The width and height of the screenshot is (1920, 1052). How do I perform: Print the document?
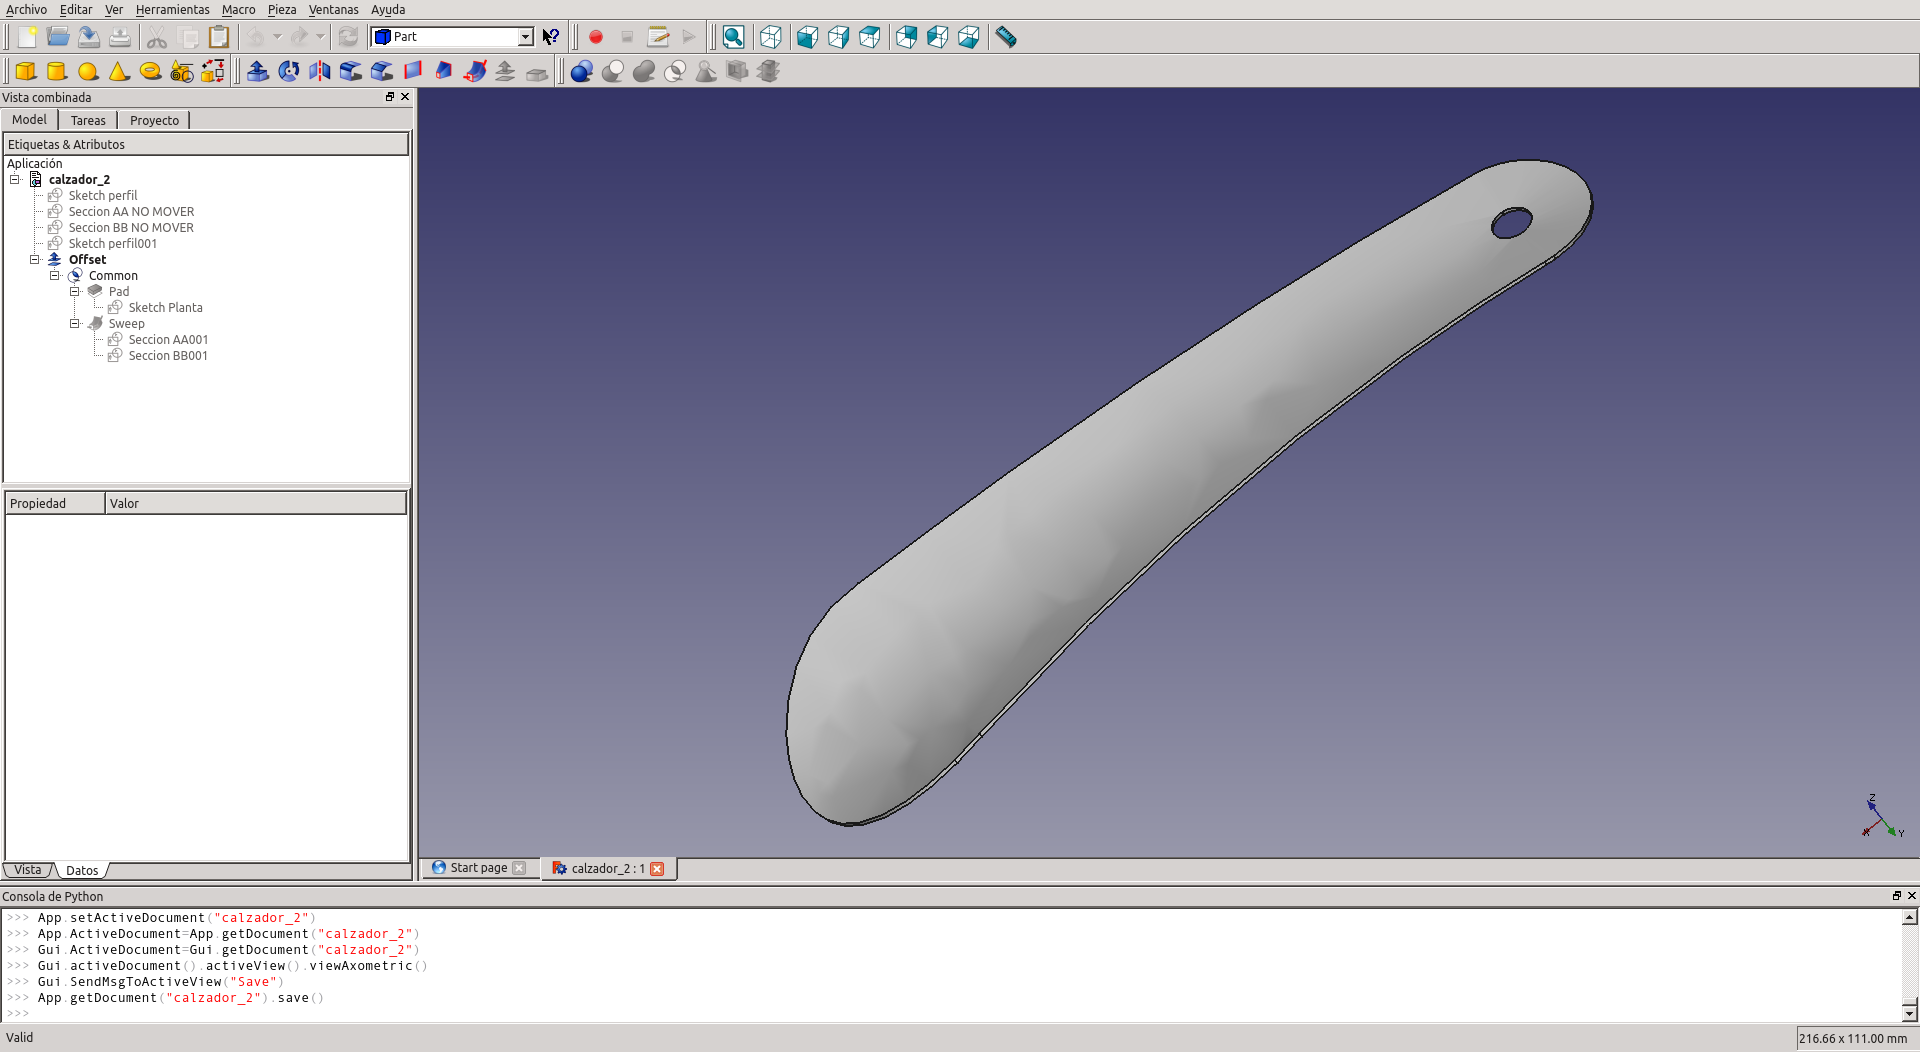point(120,37)
